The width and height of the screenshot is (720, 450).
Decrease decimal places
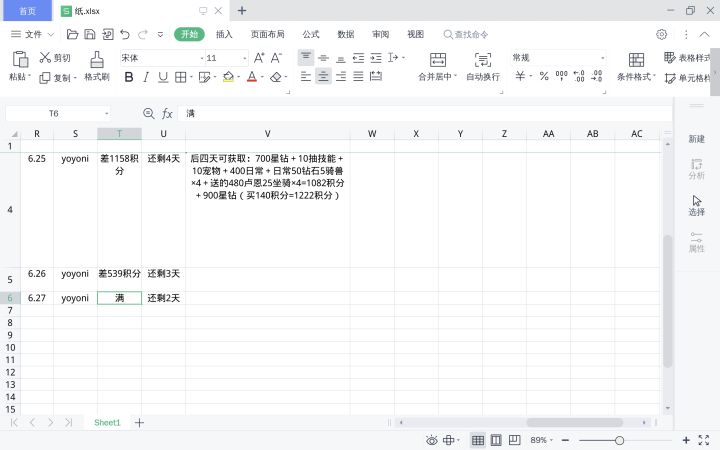click(x=596, y=76)
